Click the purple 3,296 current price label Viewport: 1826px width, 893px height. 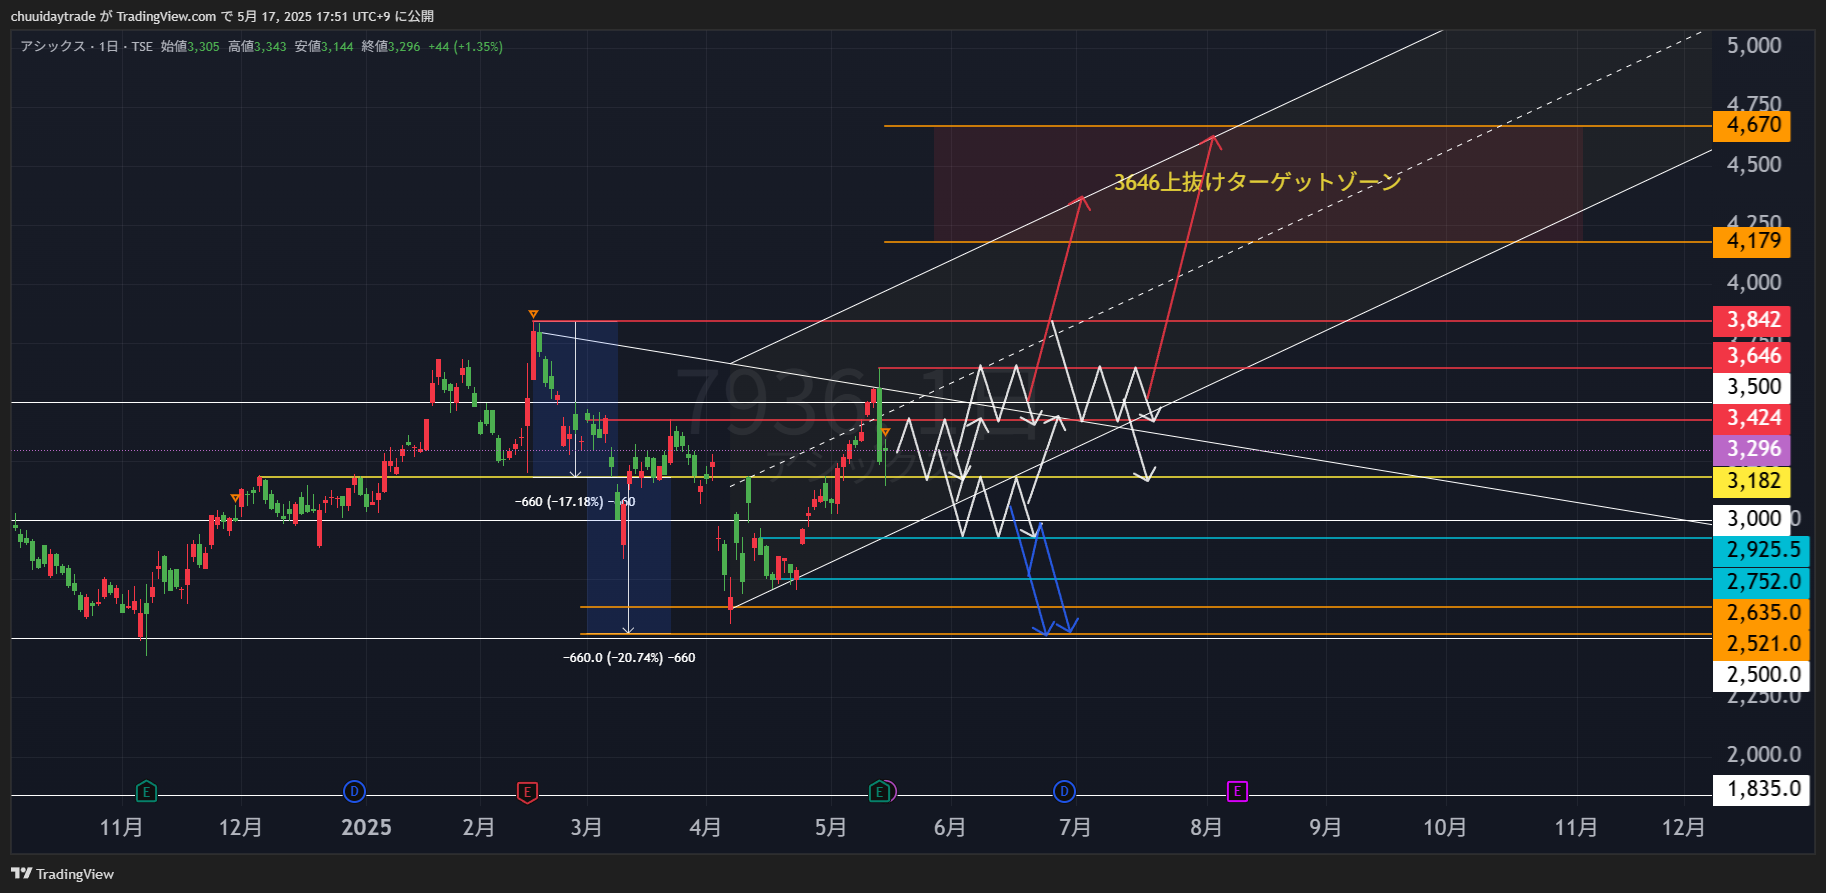click(1752, 449)
